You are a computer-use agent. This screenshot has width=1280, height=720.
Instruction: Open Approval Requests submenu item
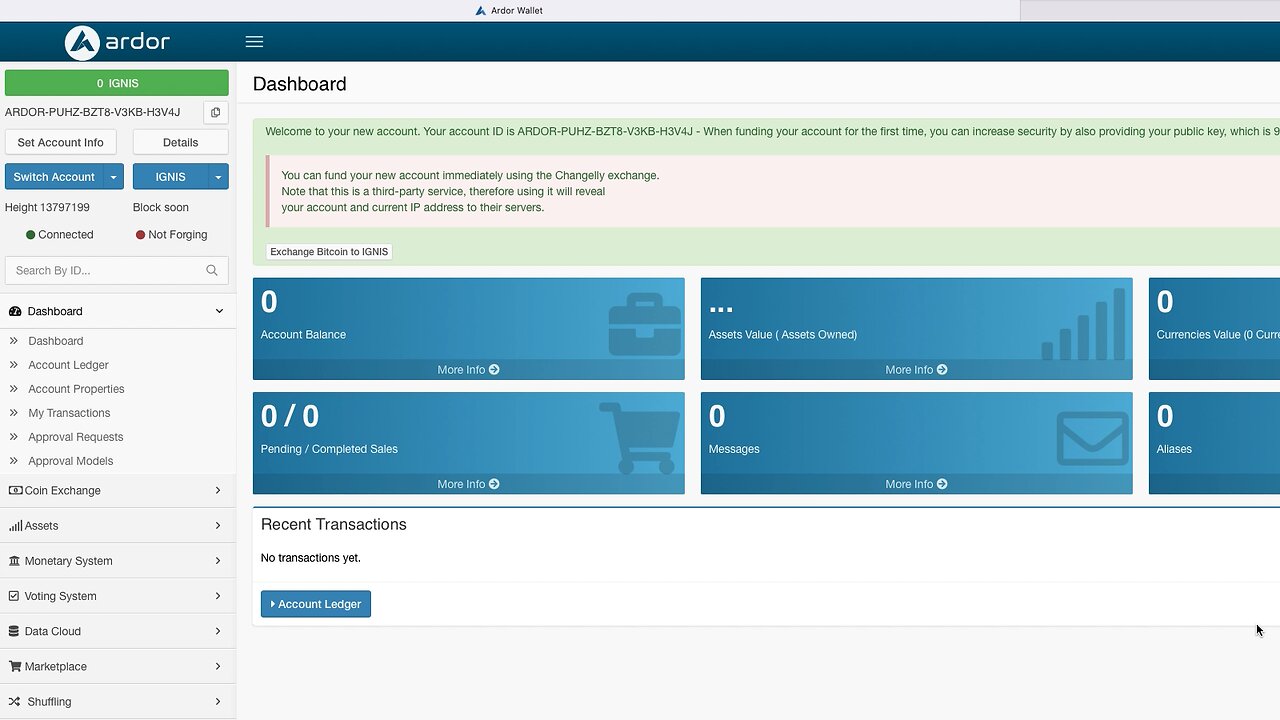(x=75, y=437)
